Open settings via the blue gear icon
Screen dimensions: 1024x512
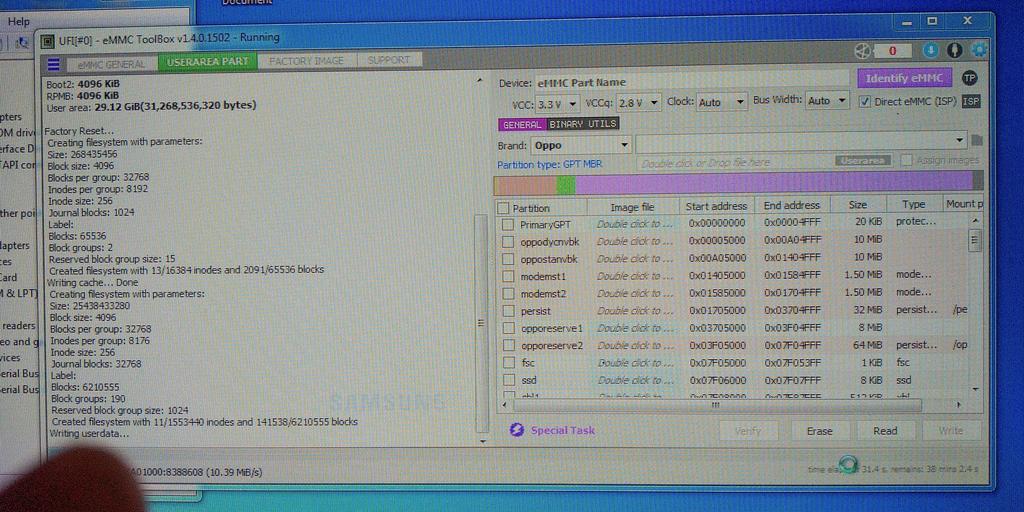click(x=978, y=50)
